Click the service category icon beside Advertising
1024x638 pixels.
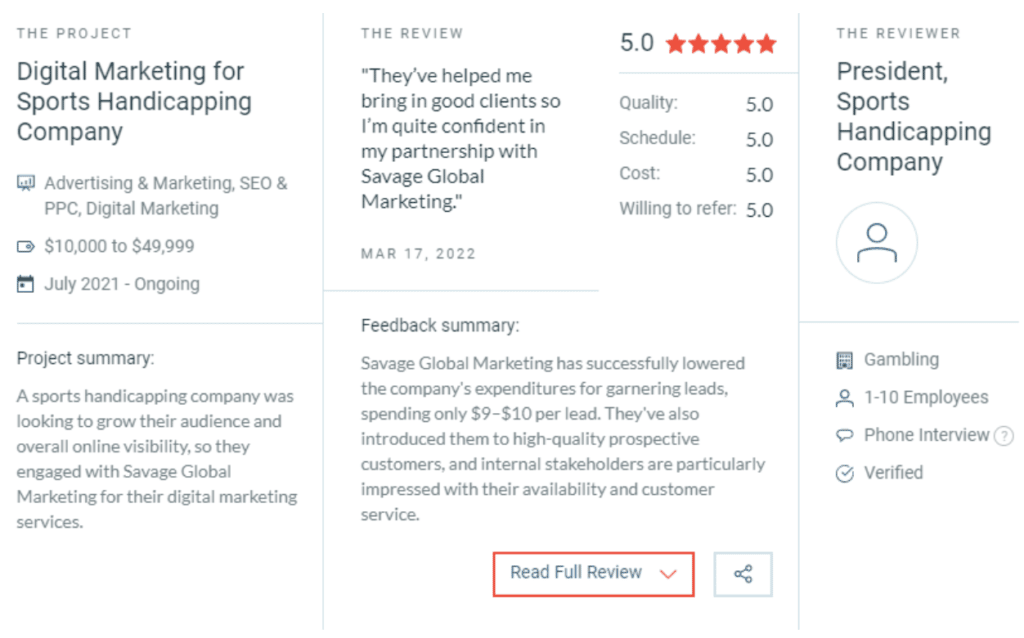[25, 183]
